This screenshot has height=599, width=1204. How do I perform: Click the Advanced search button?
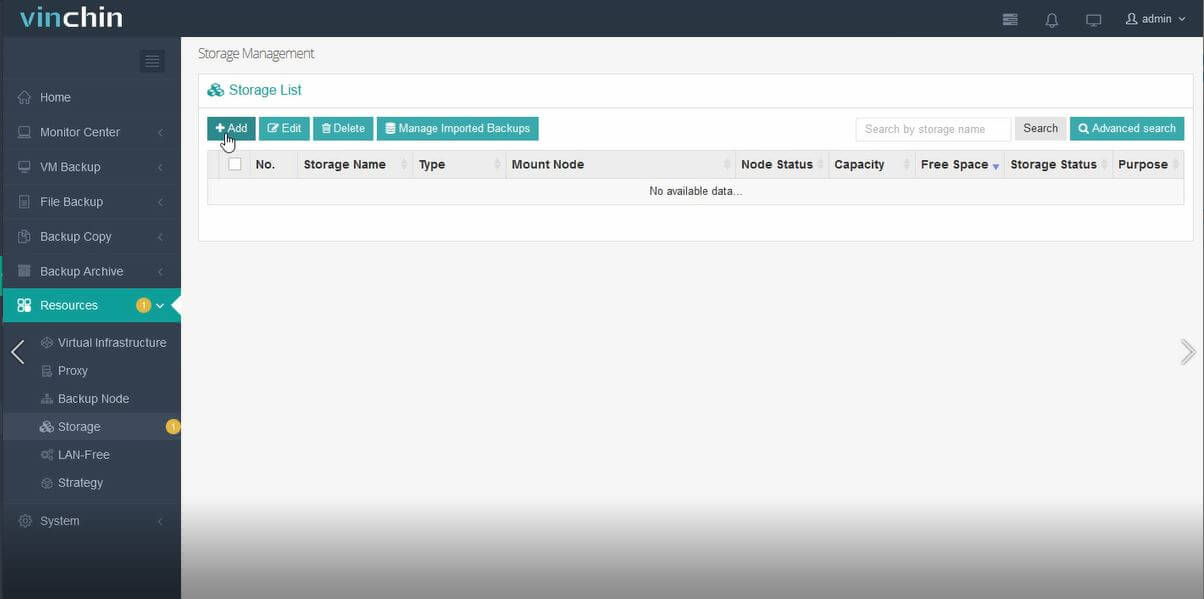[x=1126, y=128]
